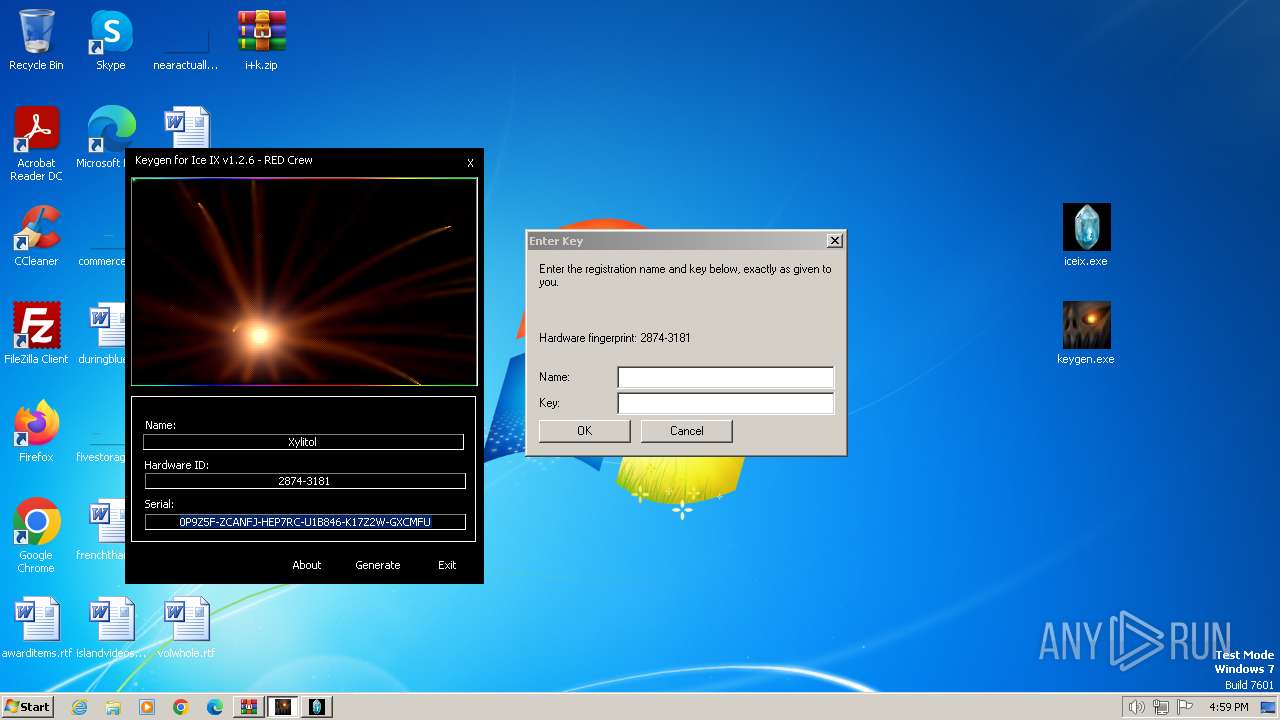Click the Name field in Enter Key dialog
The height and width of the screenshot is (720, 1280).
point(725,377)
